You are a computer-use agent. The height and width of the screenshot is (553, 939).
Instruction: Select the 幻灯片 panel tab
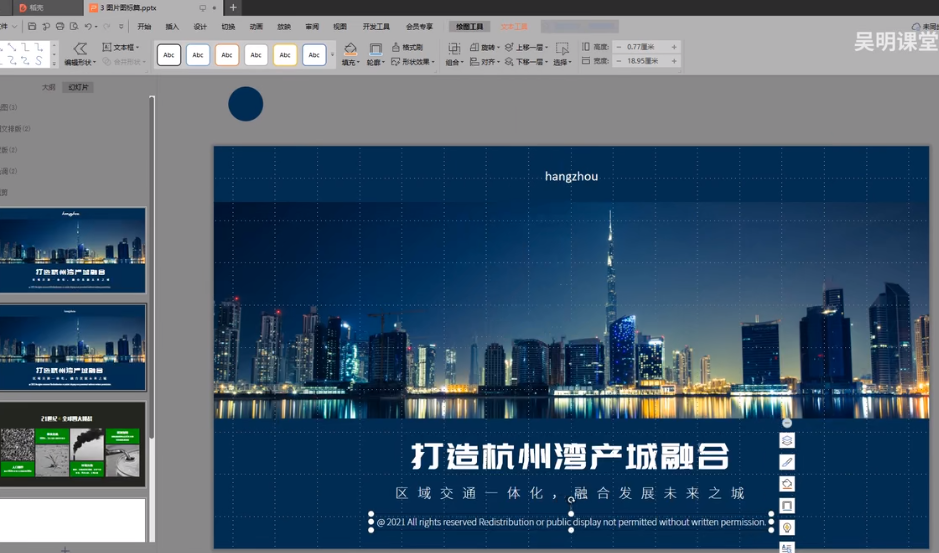coord(78,87)
